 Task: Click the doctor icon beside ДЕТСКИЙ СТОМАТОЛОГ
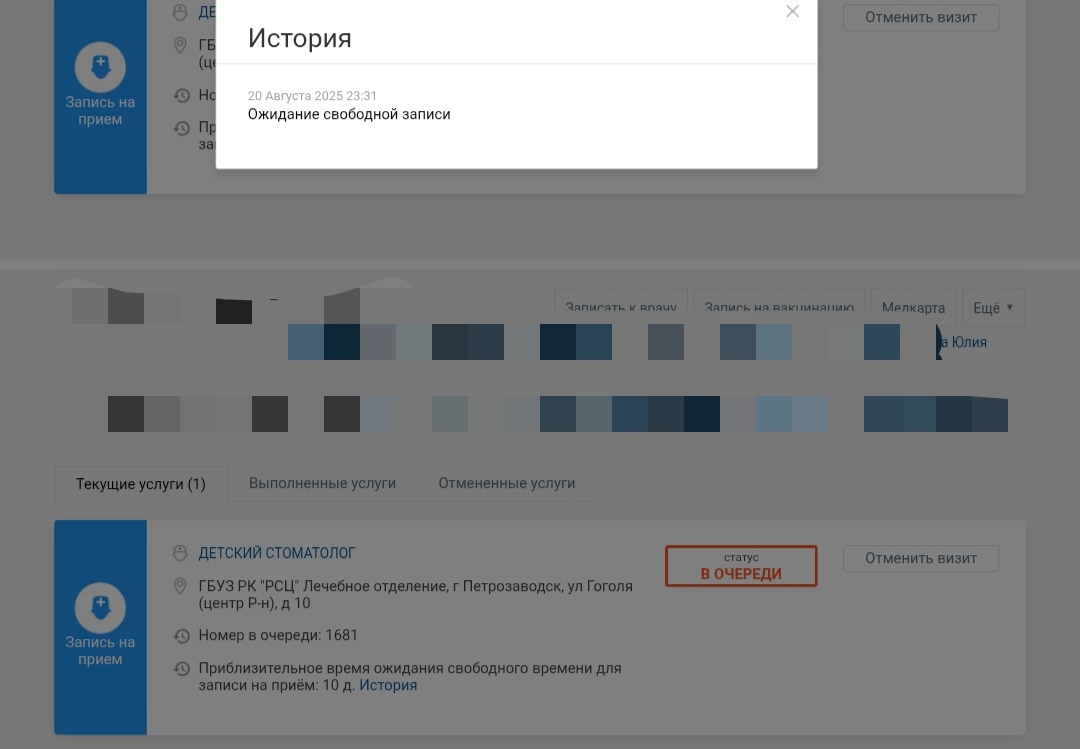click(x=181, y=553)
